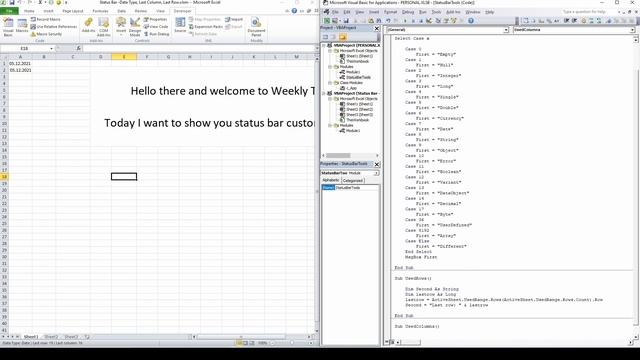Click in the Excel formula bar
Screen dimensions: 640x360
pos(198,49)
